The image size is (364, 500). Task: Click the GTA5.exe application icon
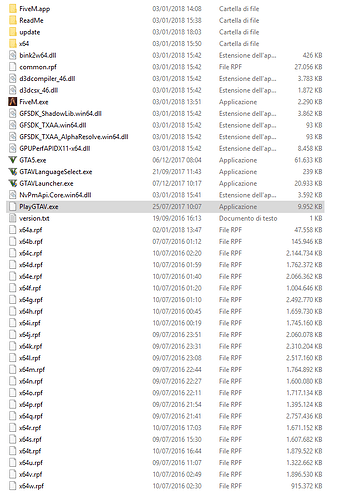coord(12,160)
